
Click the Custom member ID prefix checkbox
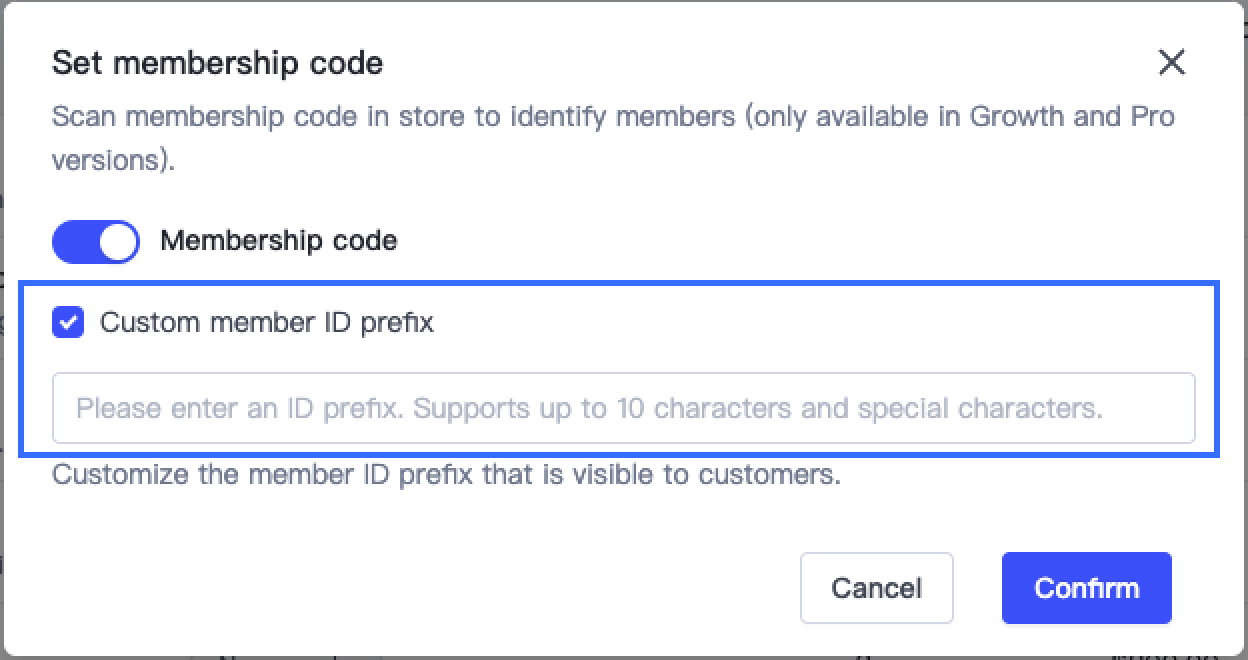point(67,322)
